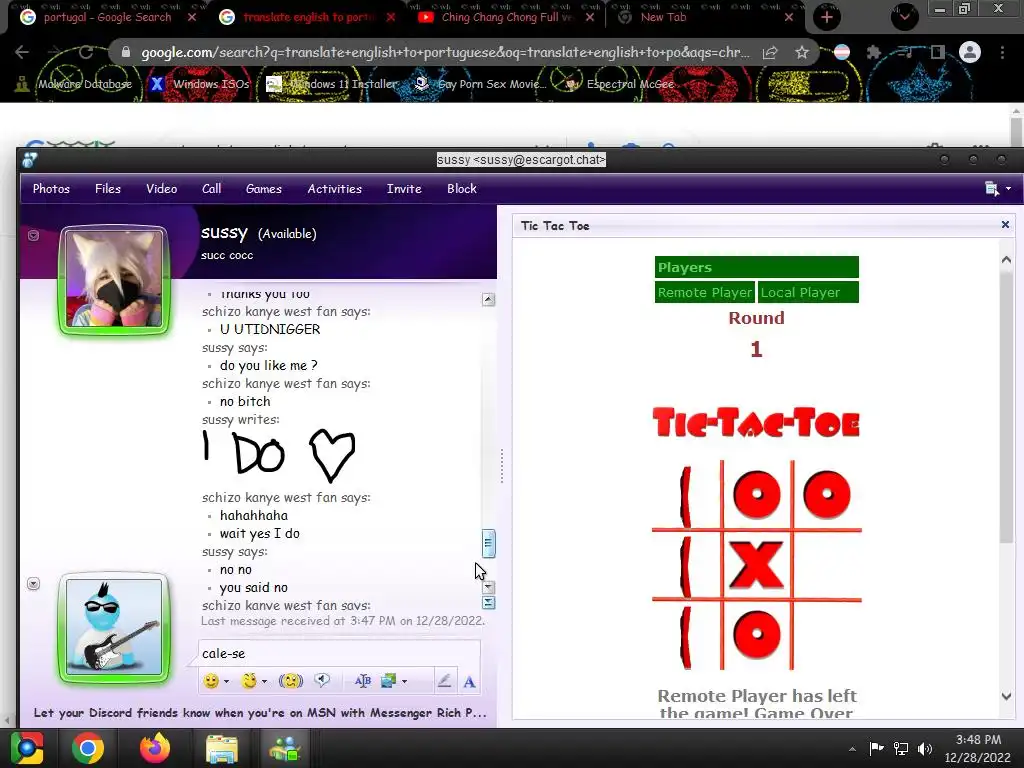Collapse sussy's display picture with the arrow toggle

coord(33,235)
